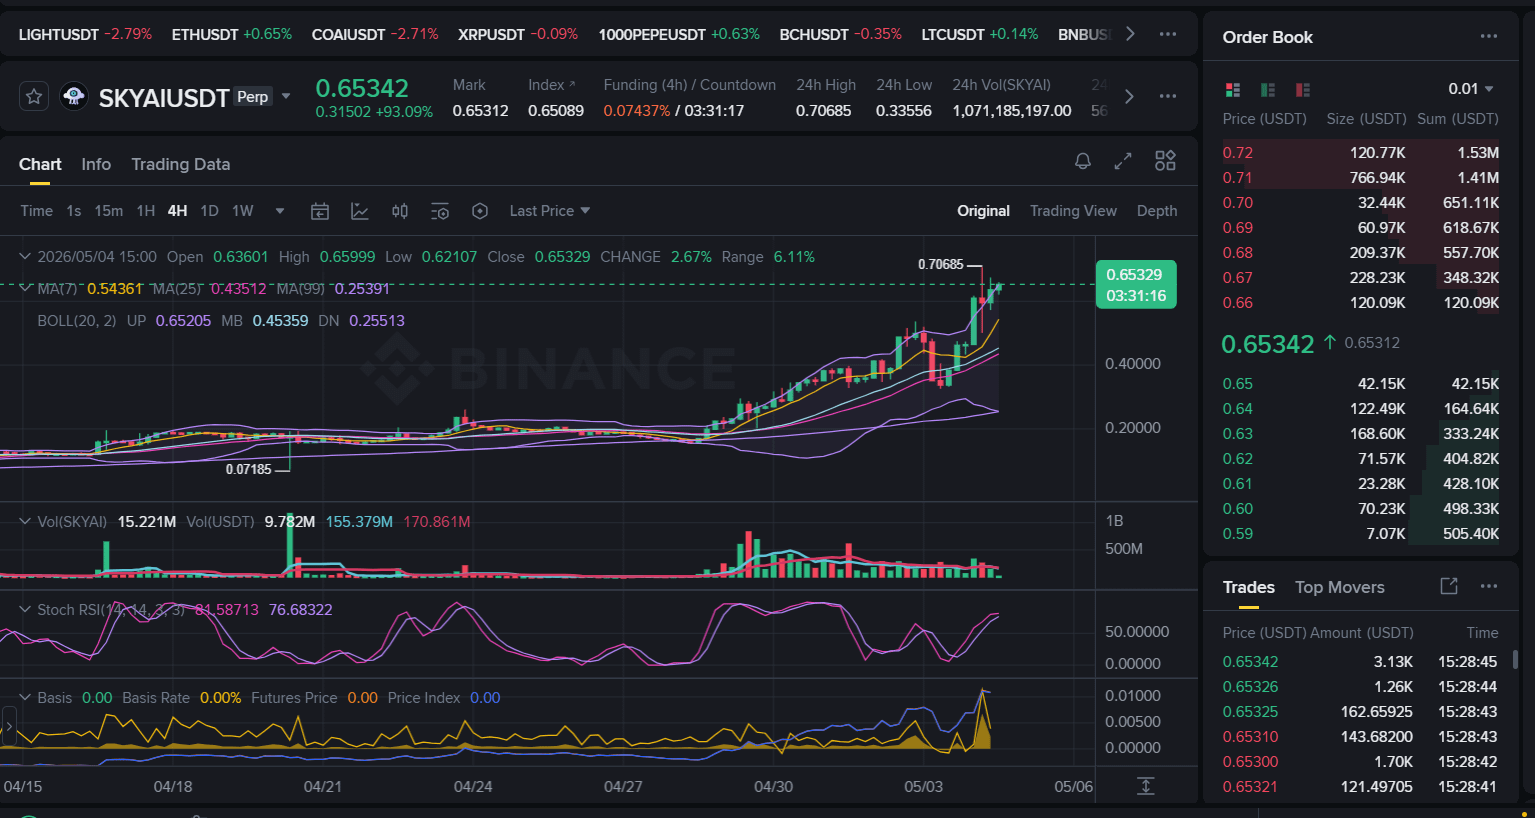Image resolution: width=1535 pixels, height=818 pixels.
Task: Open order book 0.01 precision dropdown
Action: (1471, 89)
